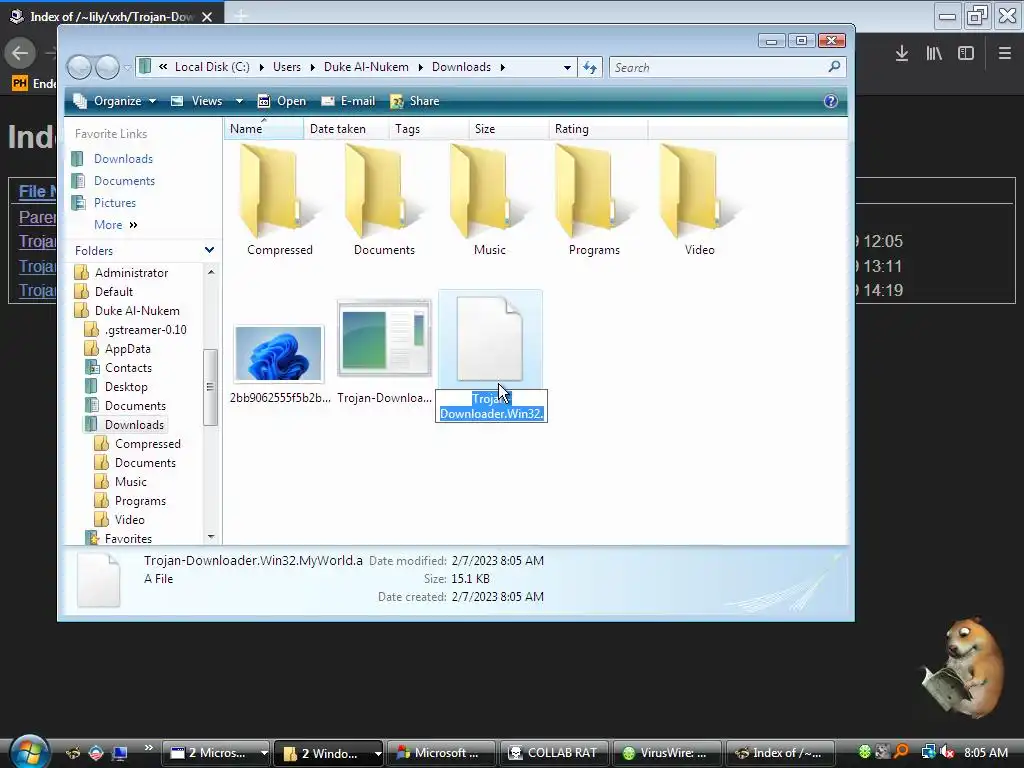Image resolution: width=1024 pixels, height=768 pixels.
Task: Open the address bar history dropdown
Action: 567,67
